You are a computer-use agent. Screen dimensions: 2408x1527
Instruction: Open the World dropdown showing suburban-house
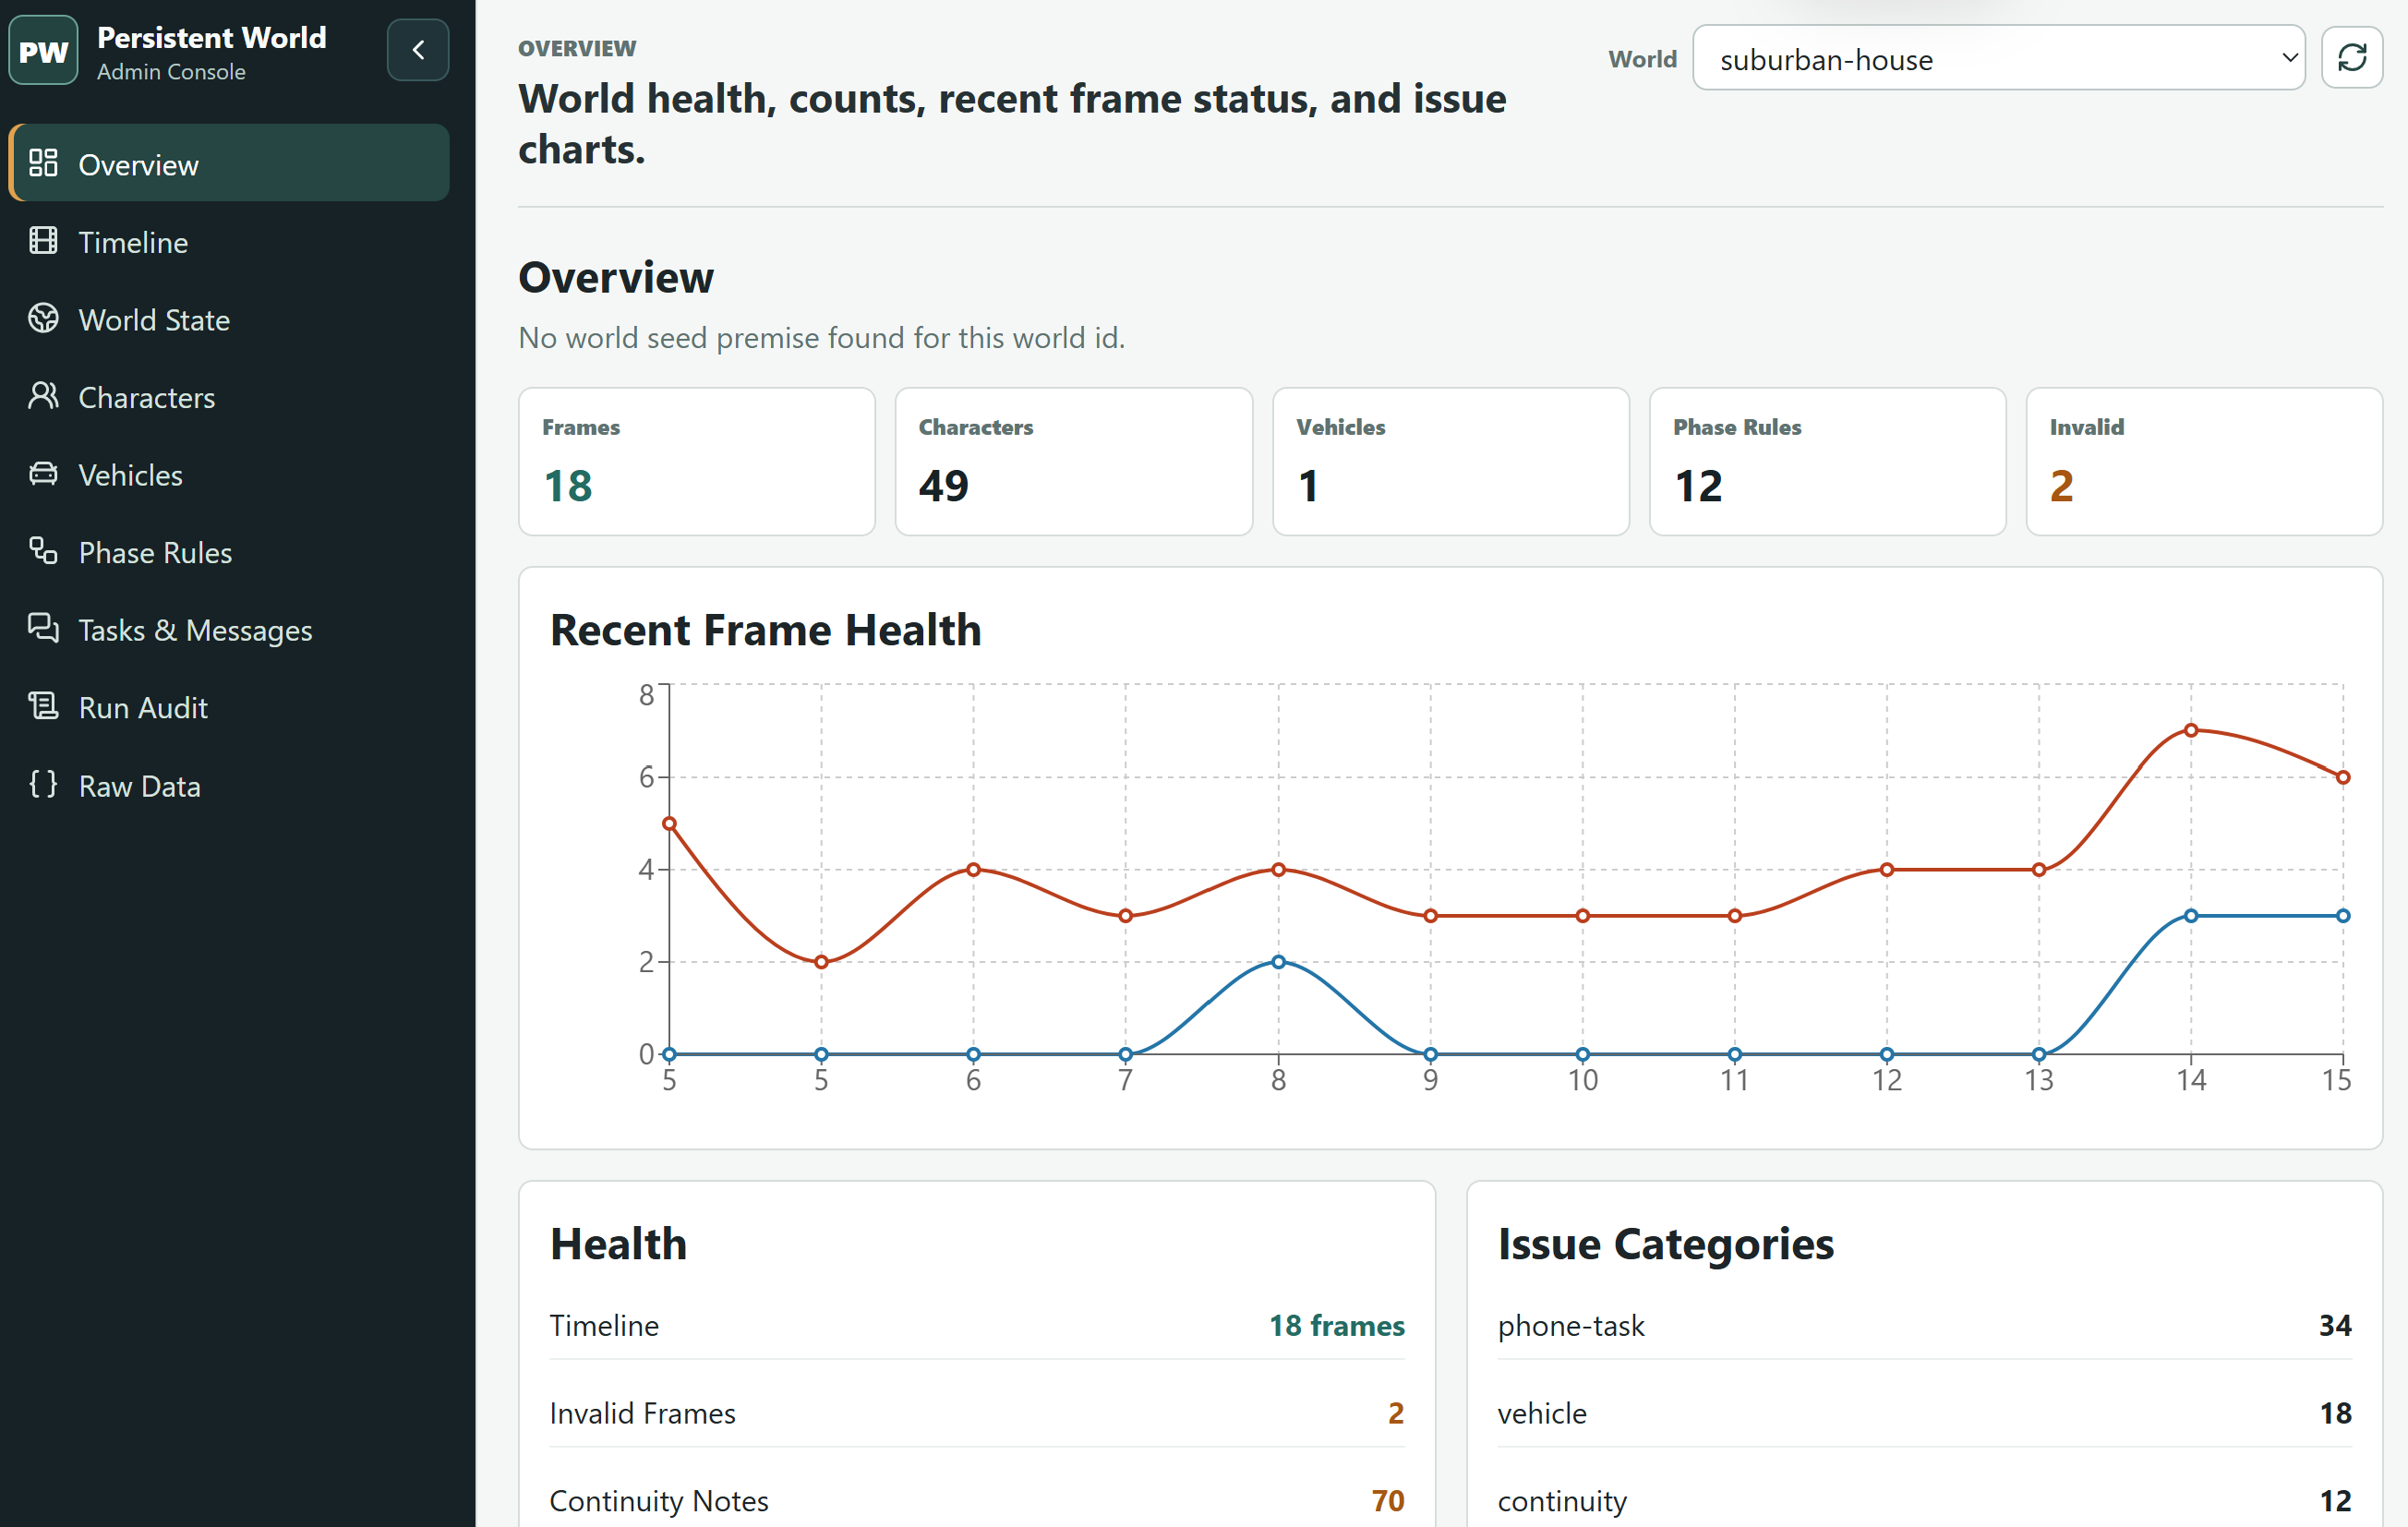pos(1998,58)
